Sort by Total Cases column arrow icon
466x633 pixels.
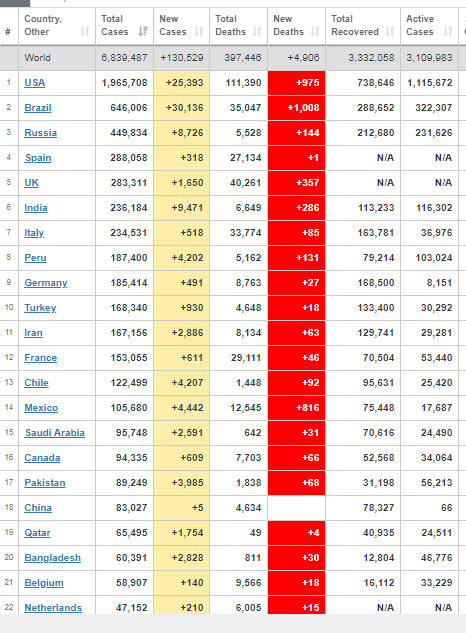[143, 31]
